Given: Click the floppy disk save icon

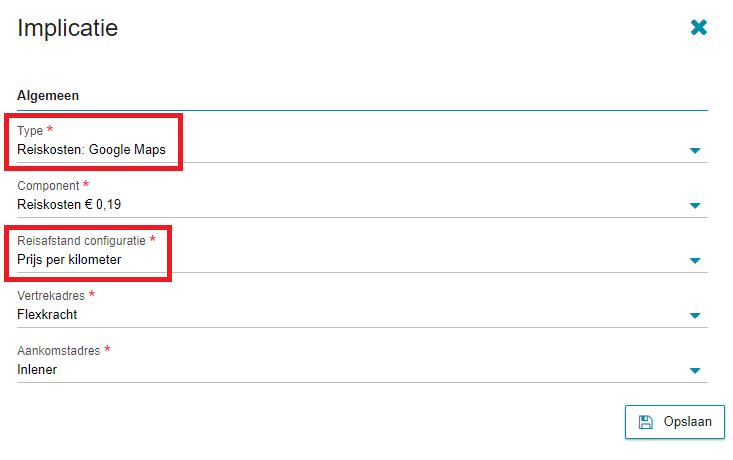Looking at the screenshot, I should pyautogui.click(x=646, y=422).
